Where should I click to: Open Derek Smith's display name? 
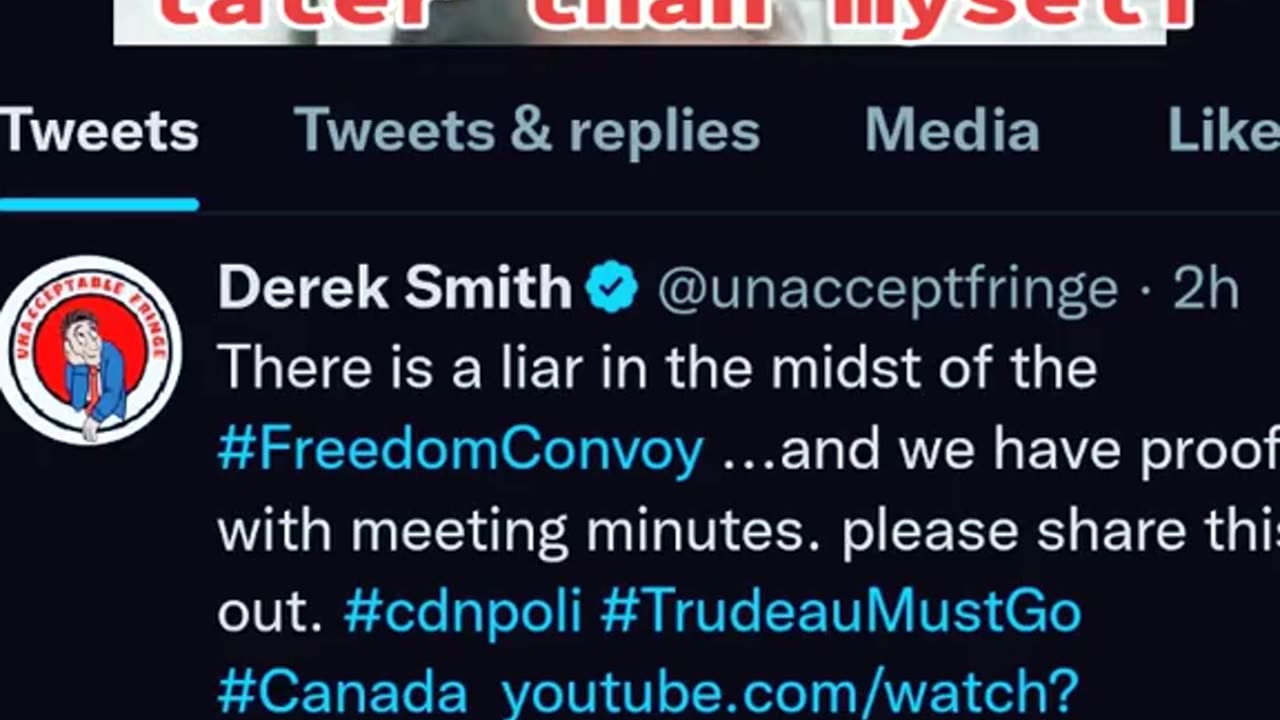(395, 288)
